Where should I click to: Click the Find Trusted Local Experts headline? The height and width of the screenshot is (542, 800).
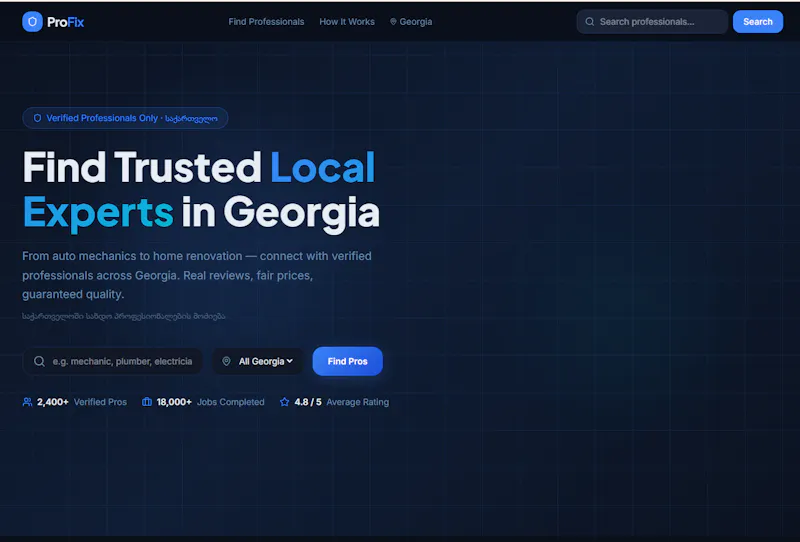point(201,190)
